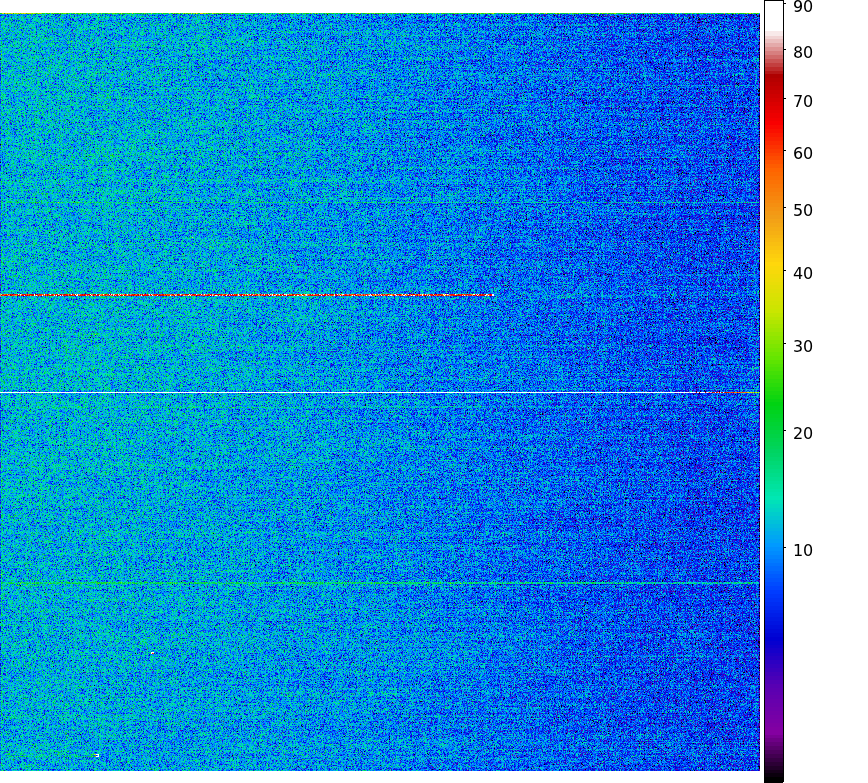Select the 20 colorbar tick label
The height and width of the screenshot is (783, 868).
pyautogui.click(x=802, y=434)
